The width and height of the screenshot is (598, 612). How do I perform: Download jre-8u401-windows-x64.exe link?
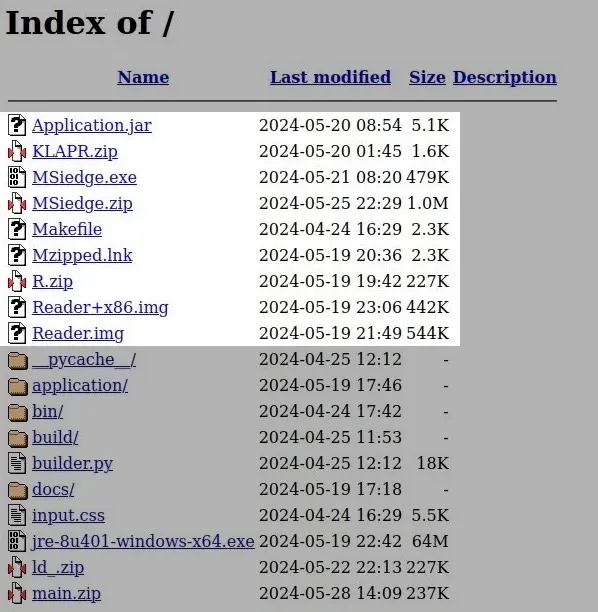pyautogui.click(x=143, y=541)
